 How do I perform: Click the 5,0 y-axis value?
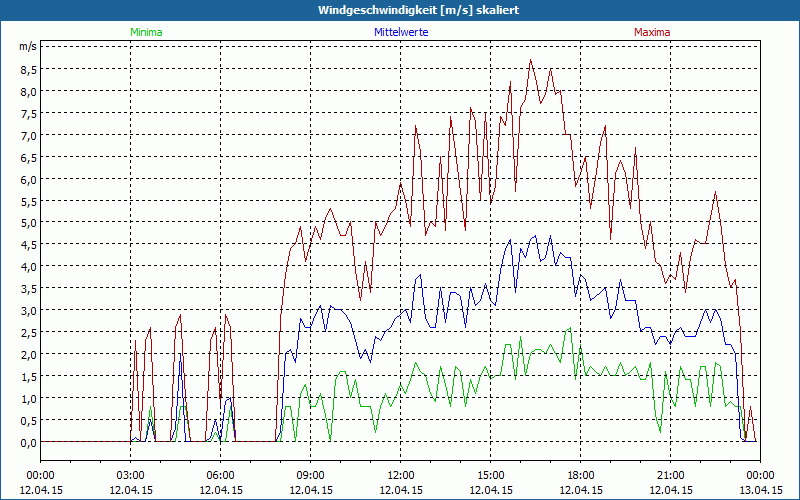pos(29,223)
